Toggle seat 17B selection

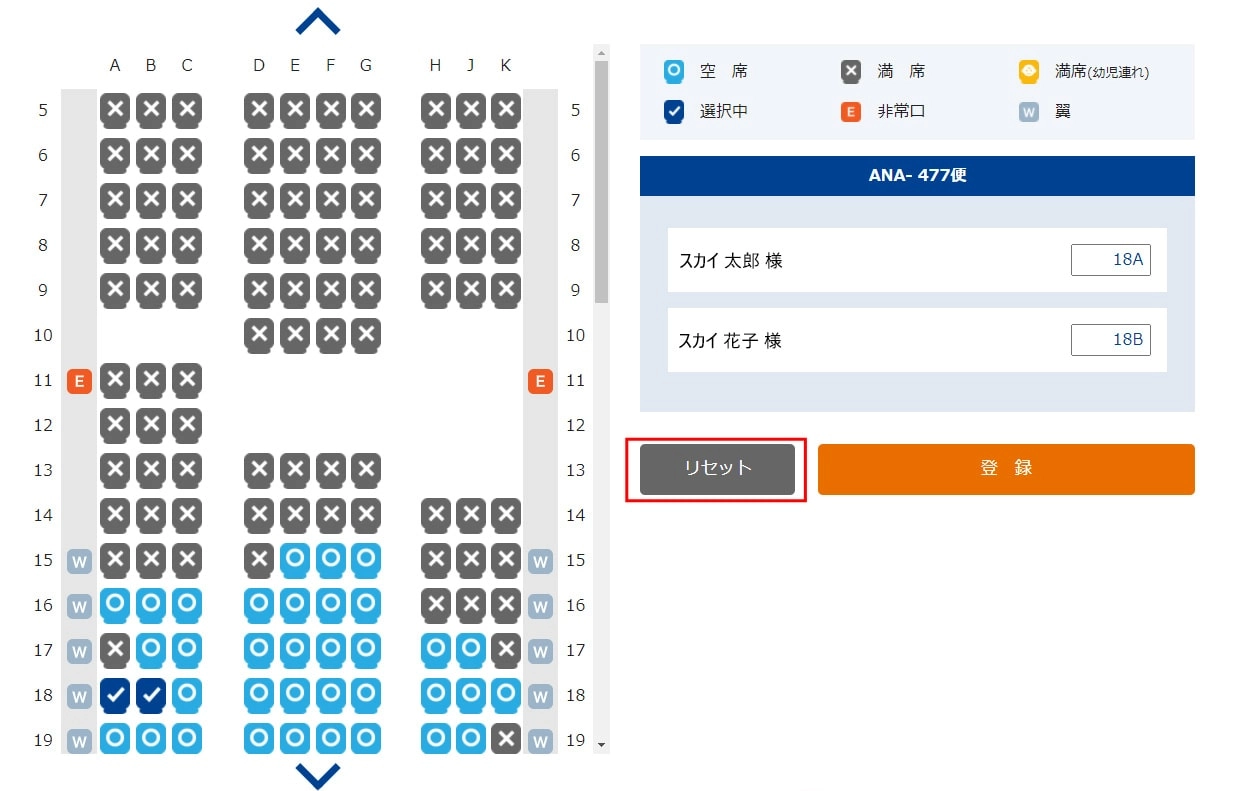tap(151, 650)
